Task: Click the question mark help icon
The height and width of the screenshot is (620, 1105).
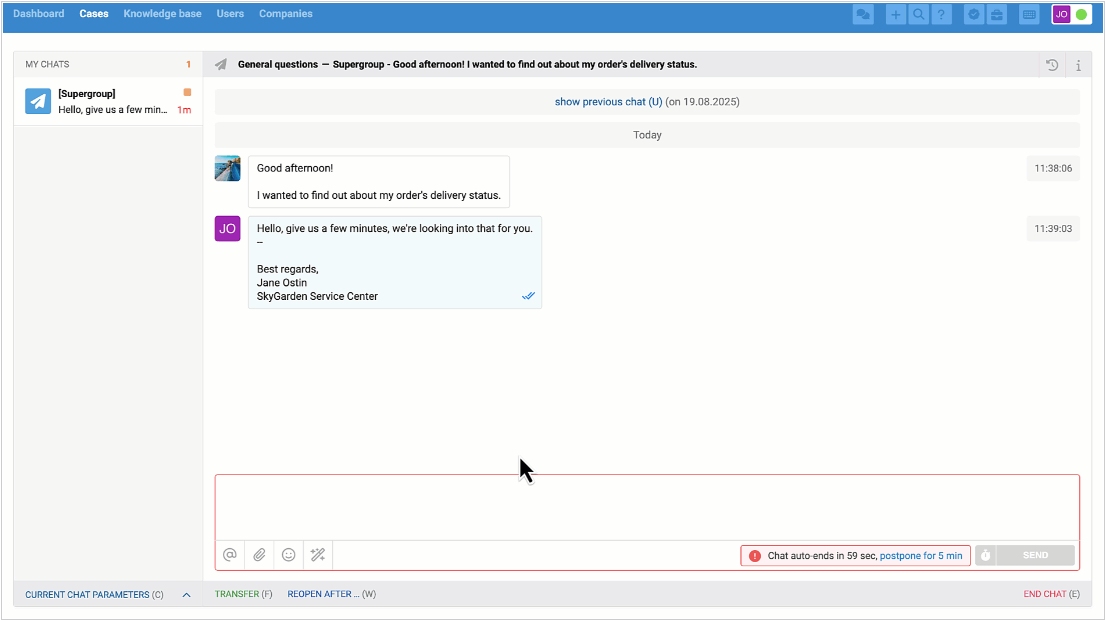Action: click(x=940, y=15)
